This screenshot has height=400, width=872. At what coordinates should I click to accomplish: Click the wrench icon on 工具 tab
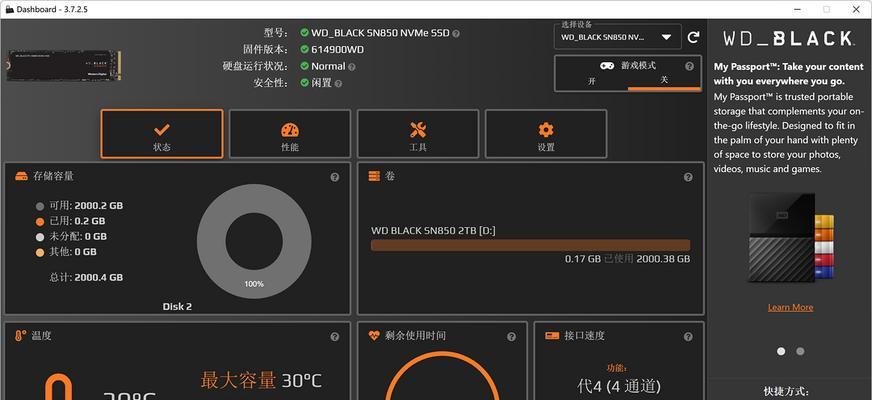coord(418,130)
